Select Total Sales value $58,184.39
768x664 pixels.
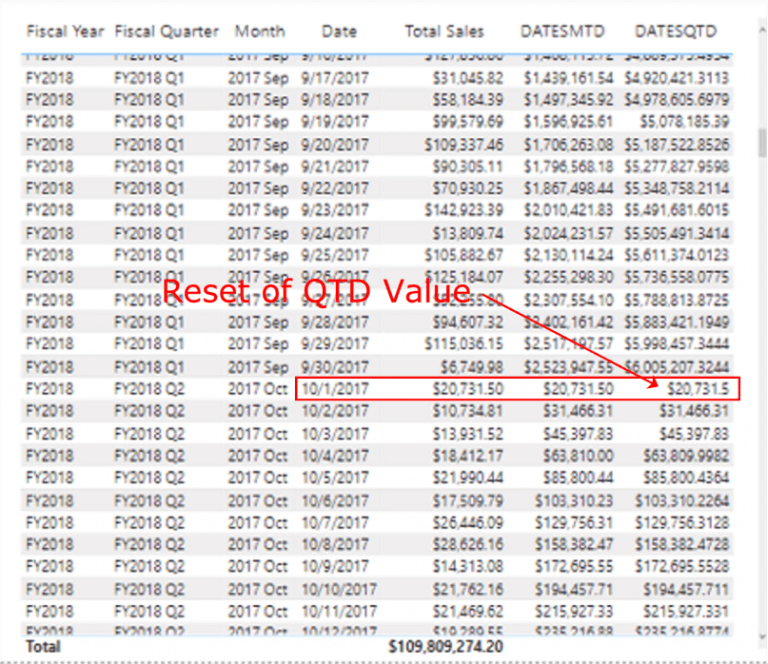pyautogui.click(x=468, y=100)
